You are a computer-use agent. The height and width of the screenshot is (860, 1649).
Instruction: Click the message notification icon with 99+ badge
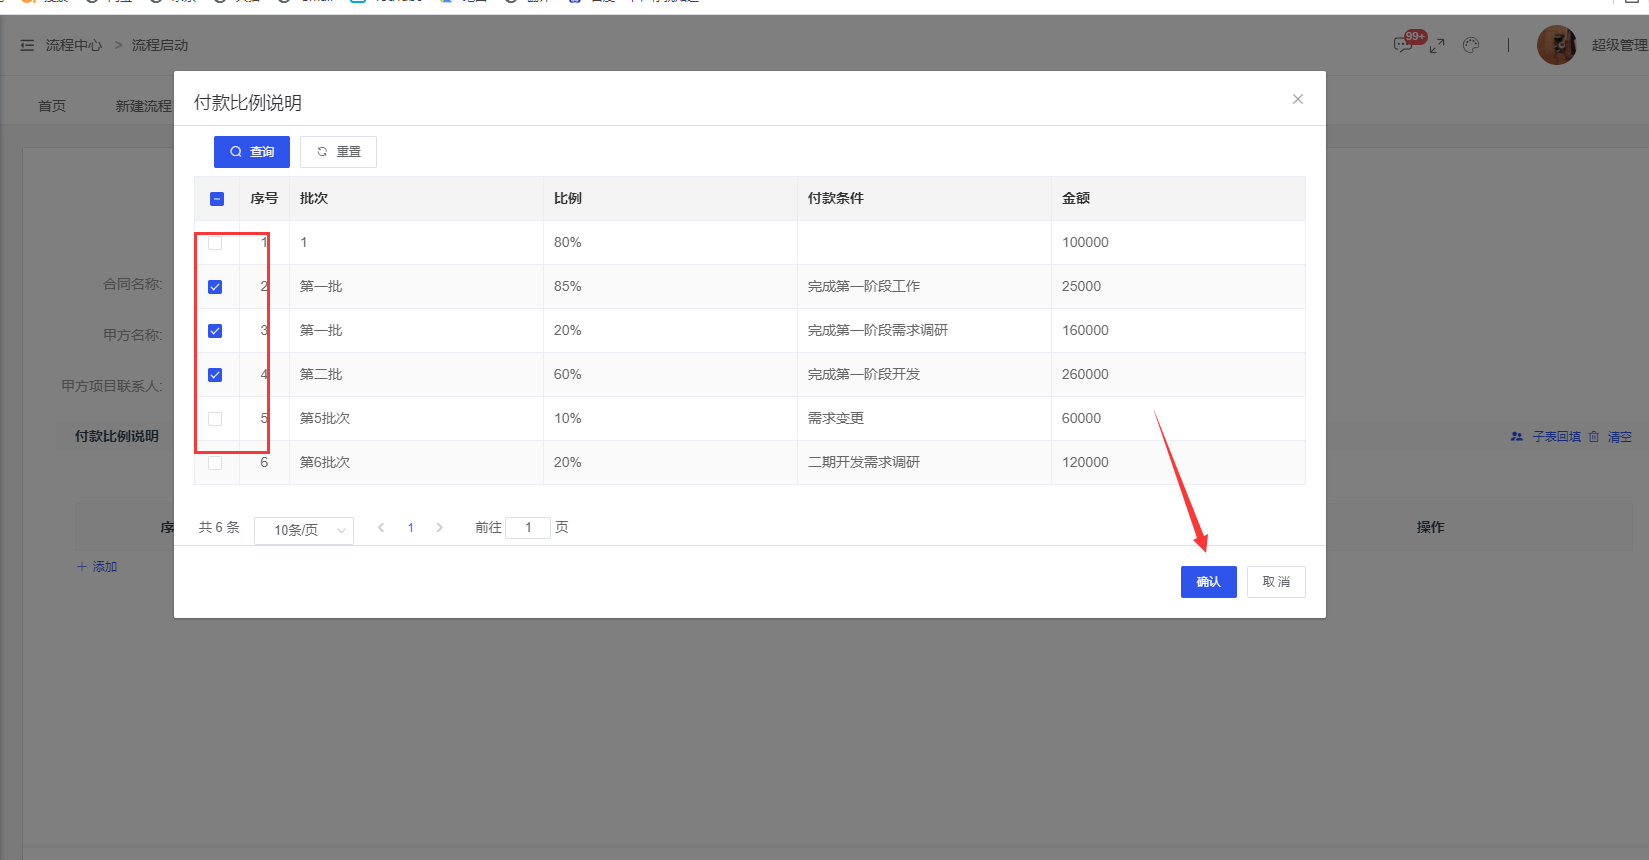pyautogui.click(x=1403, y=45)
